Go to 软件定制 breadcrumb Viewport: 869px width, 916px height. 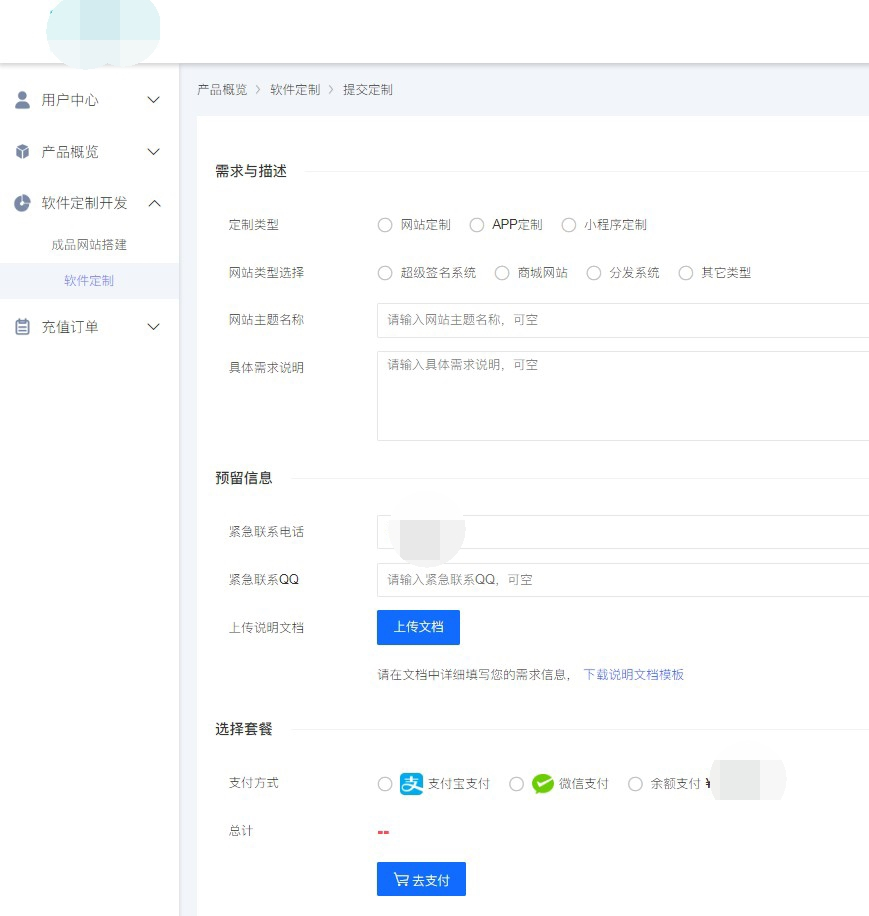295,90
